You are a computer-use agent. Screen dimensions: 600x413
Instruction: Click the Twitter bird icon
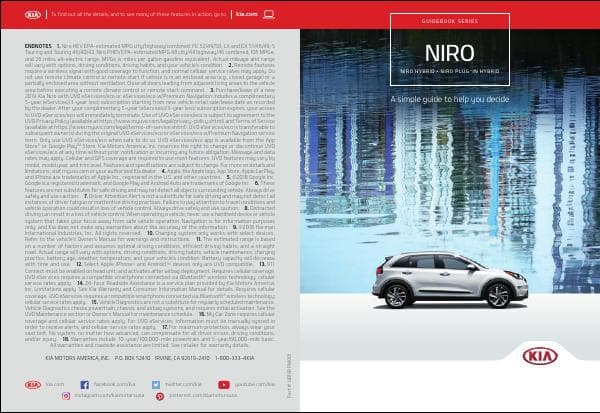[156, 385]
